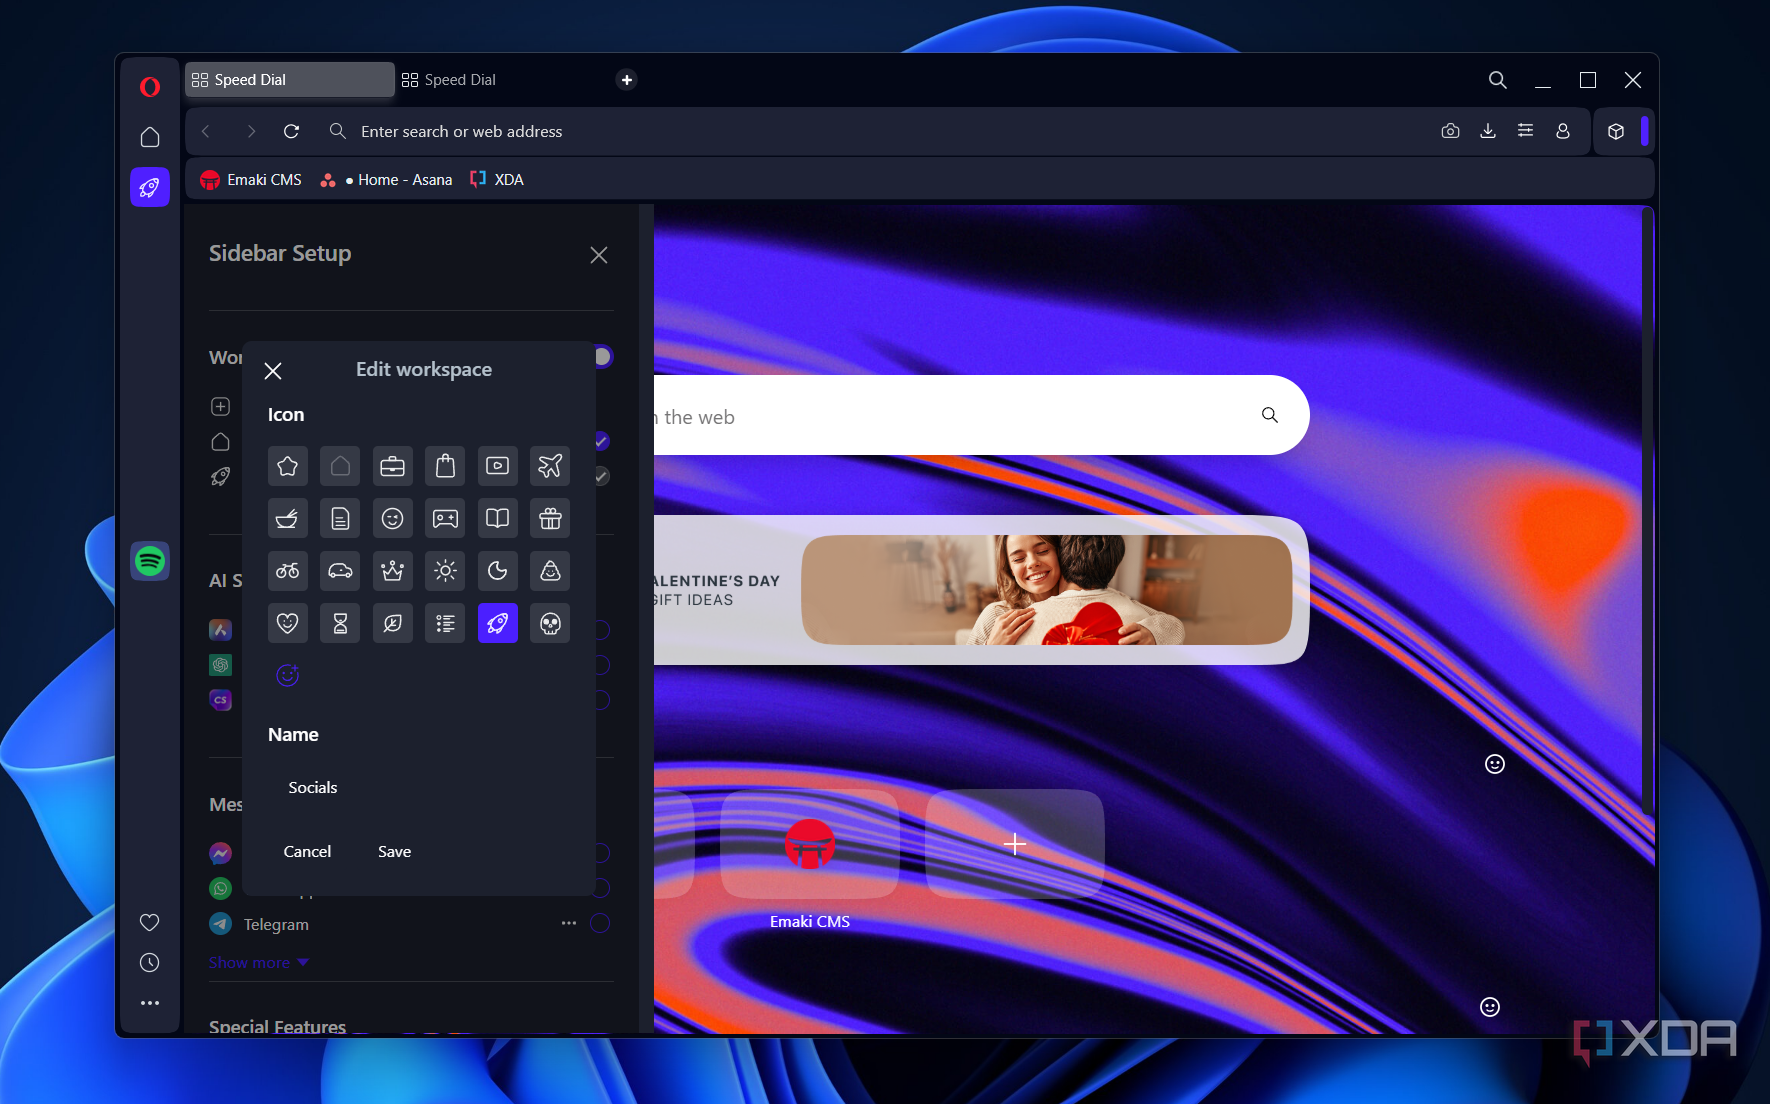Click the Opera menu logo
The width and height of the screenshot is (1770, 1104).
coord(150,87)
